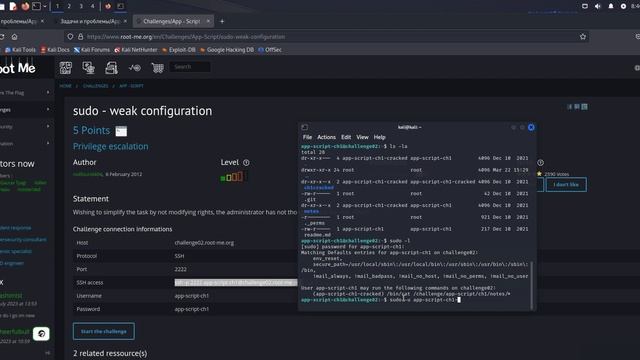This screenshot has height=360, width=640.
Task: Open the Google Hacking DB bookmark
Action: (x=227, y=50)
